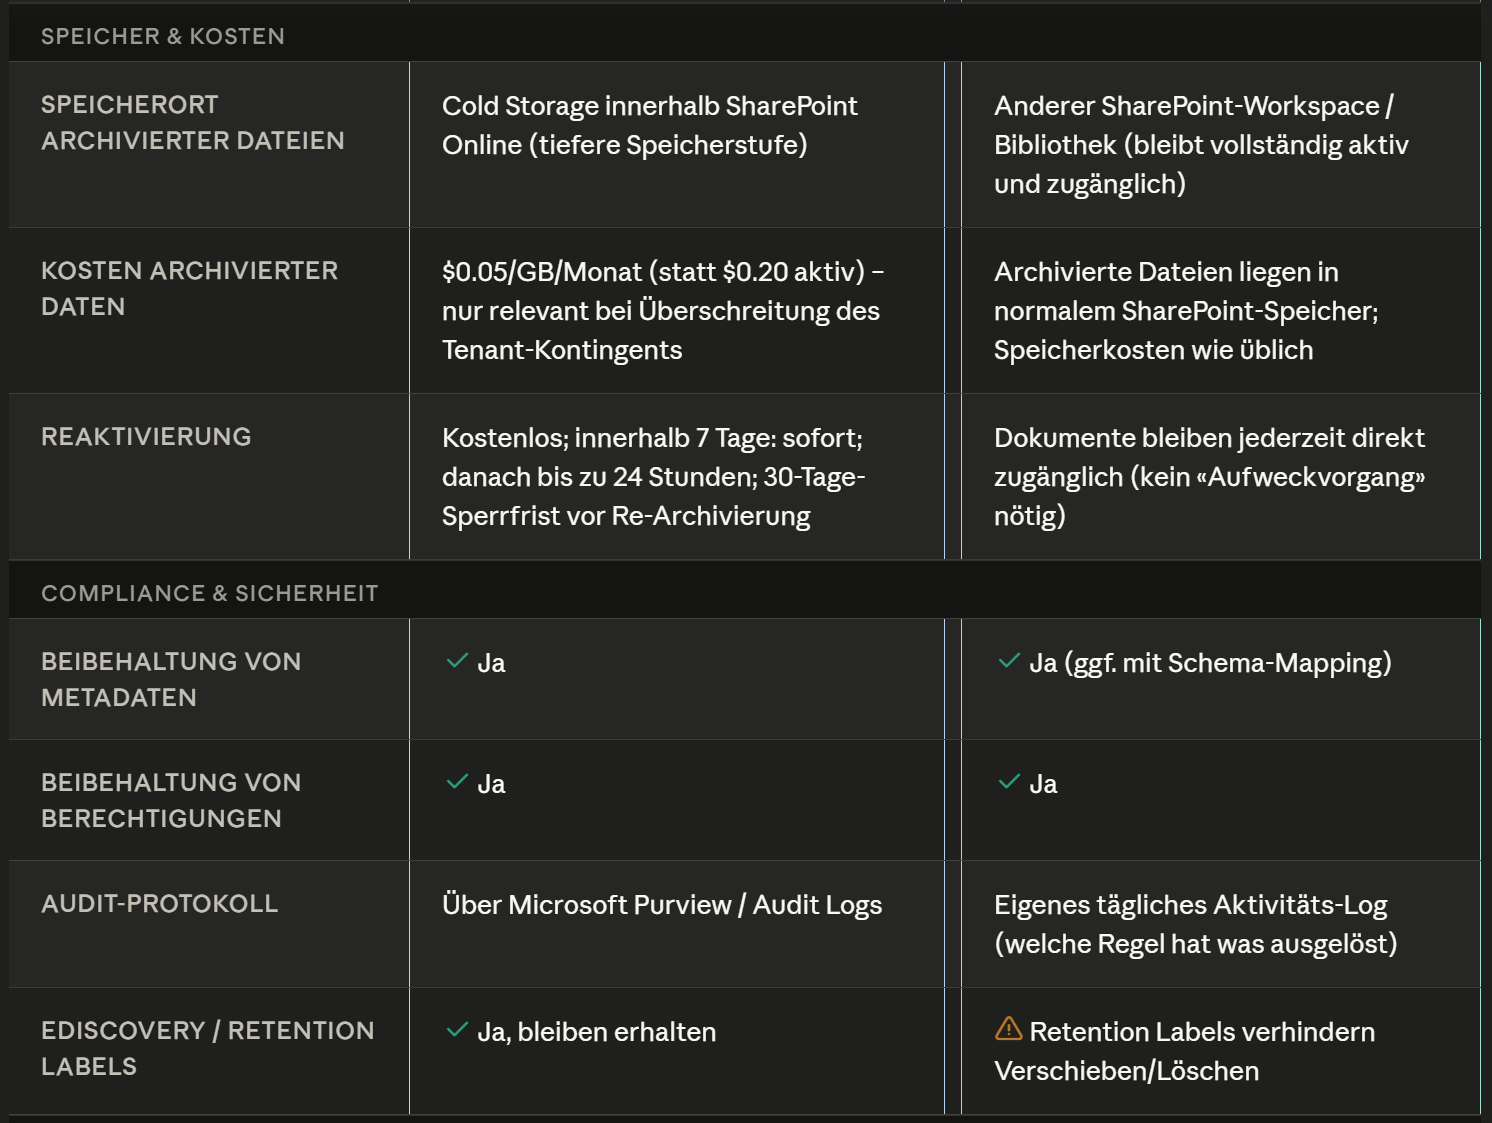Click 'Über Microsoft Purview / Audit Logs' text

click(x=662, y=905)
